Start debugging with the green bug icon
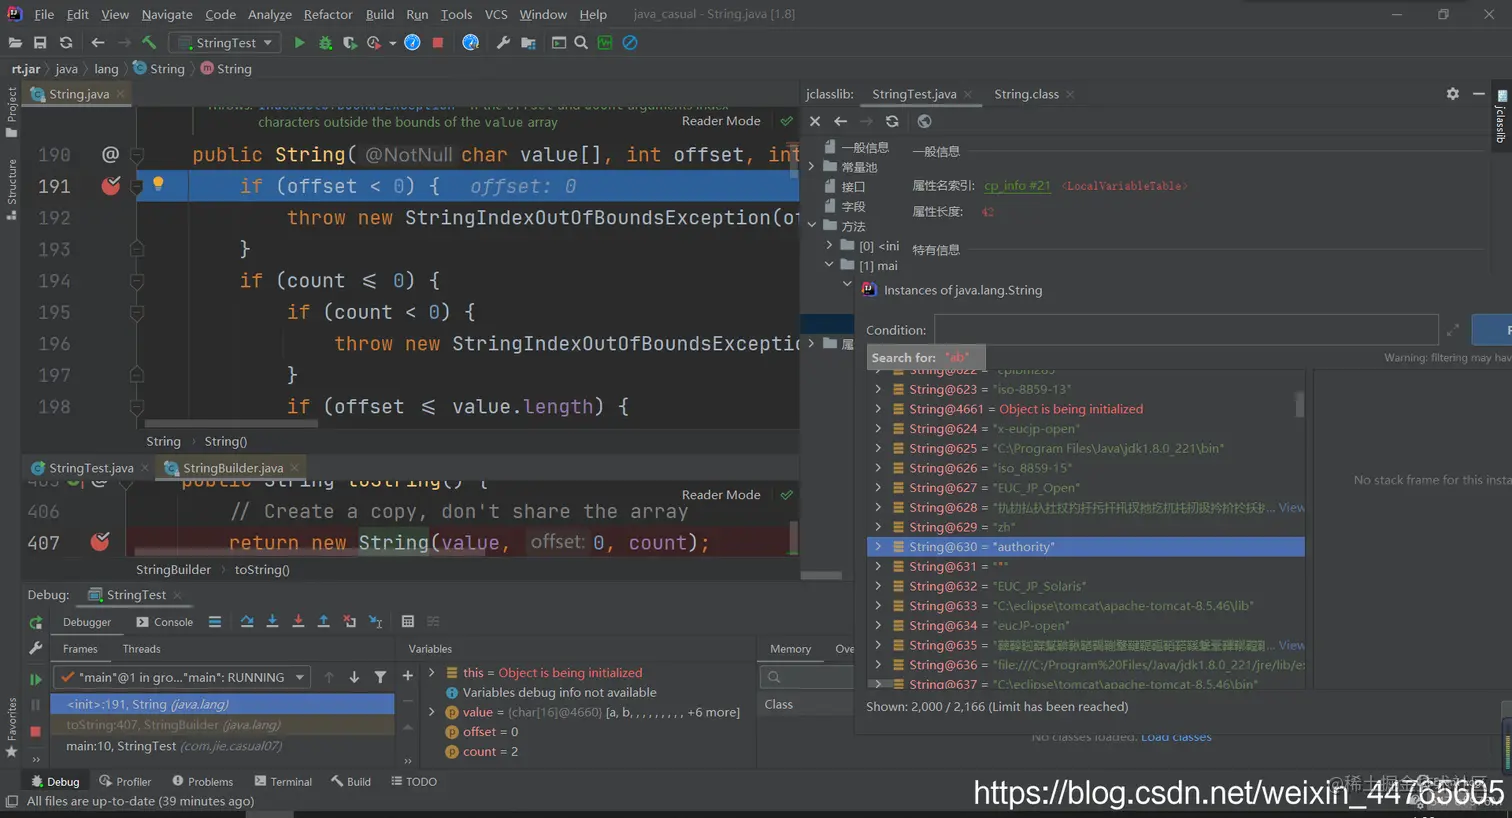This screenshot has height=818, width=1512. (x=325, y=43)
